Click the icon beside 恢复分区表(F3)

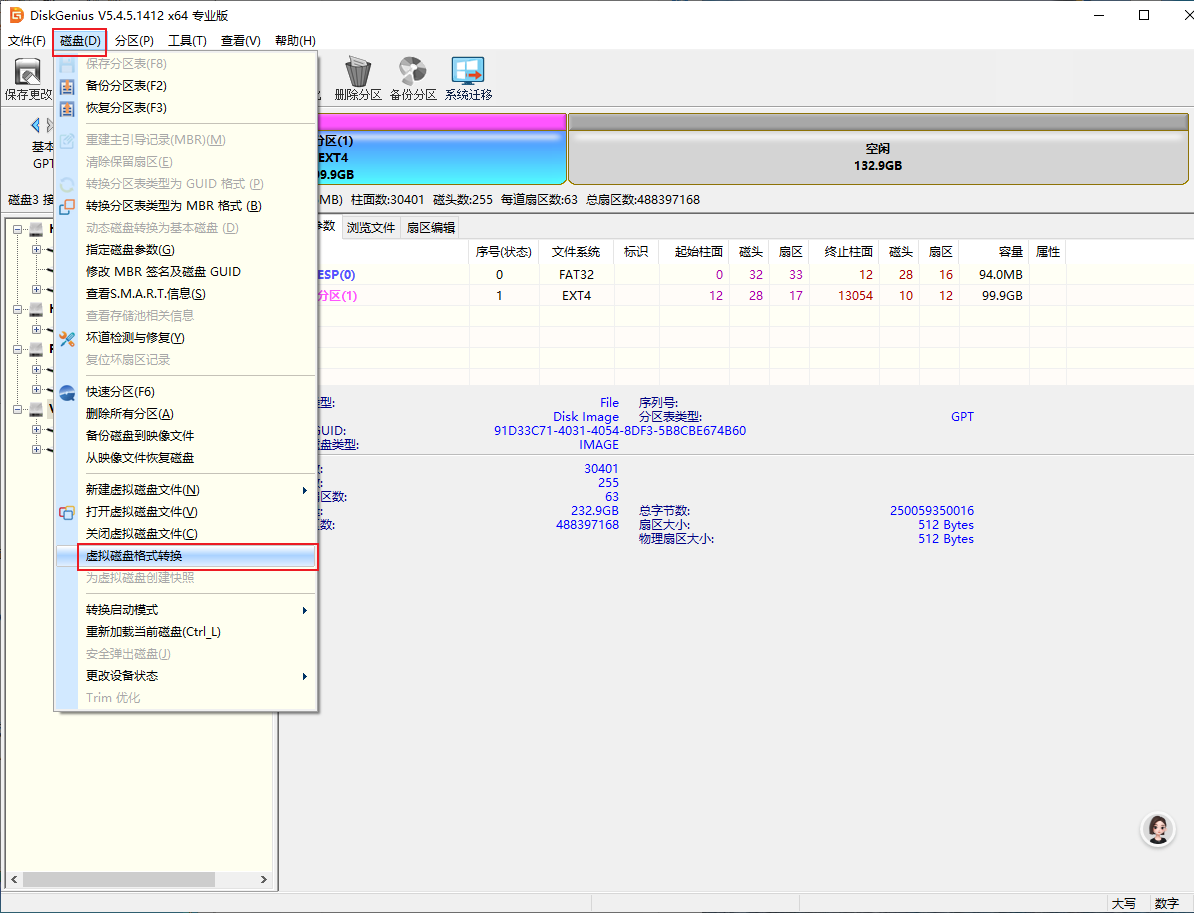[x=67, y=108]
